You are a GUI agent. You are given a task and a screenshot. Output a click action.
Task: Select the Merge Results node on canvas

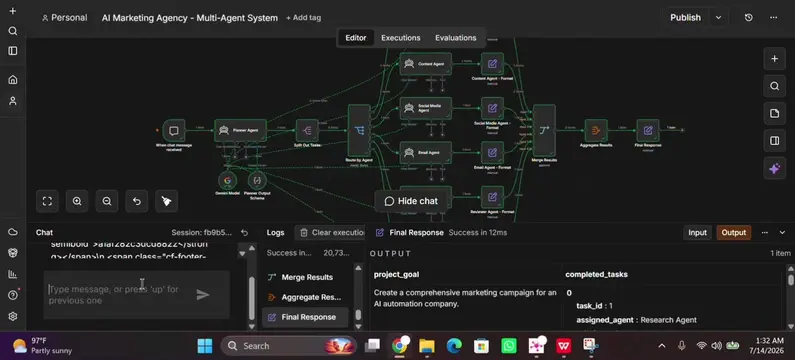[544, 130]
